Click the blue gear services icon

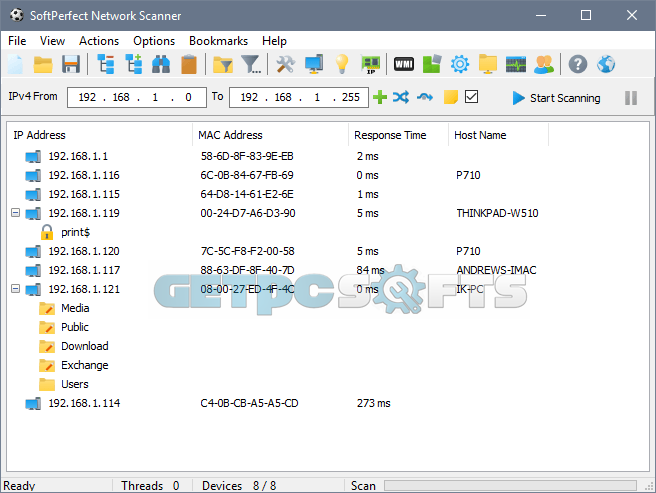(x=460, y=64)
